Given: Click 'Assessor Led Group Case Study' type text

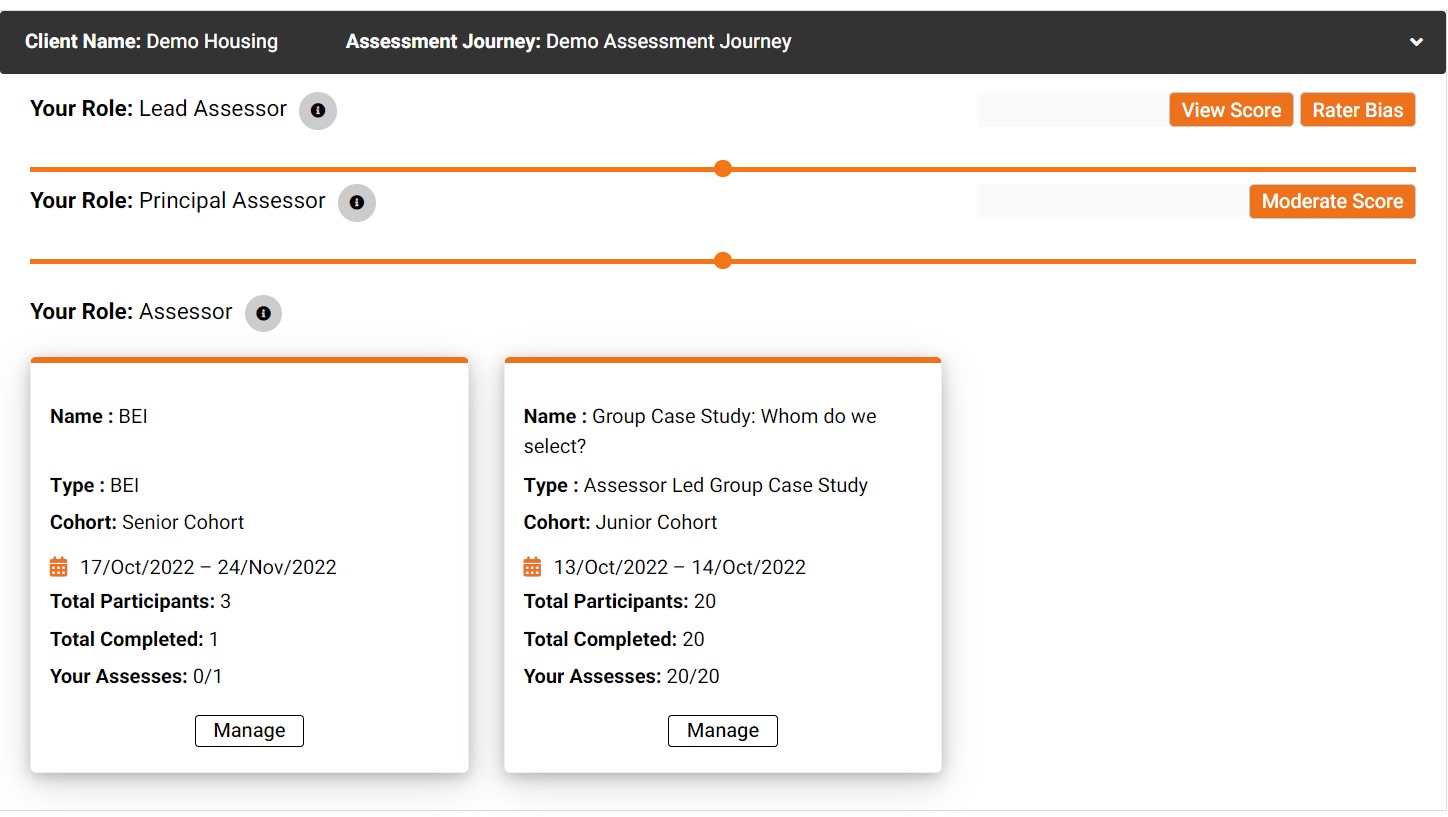Looking at the screenshot, I should [726, 486].
